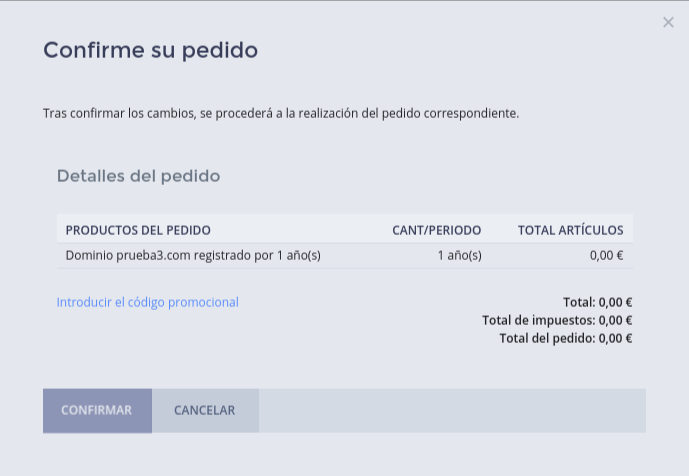This screenshot has height=476, width=689.
Task: Click the 'Total de impuestos' line
Action: tap(557, 320)
